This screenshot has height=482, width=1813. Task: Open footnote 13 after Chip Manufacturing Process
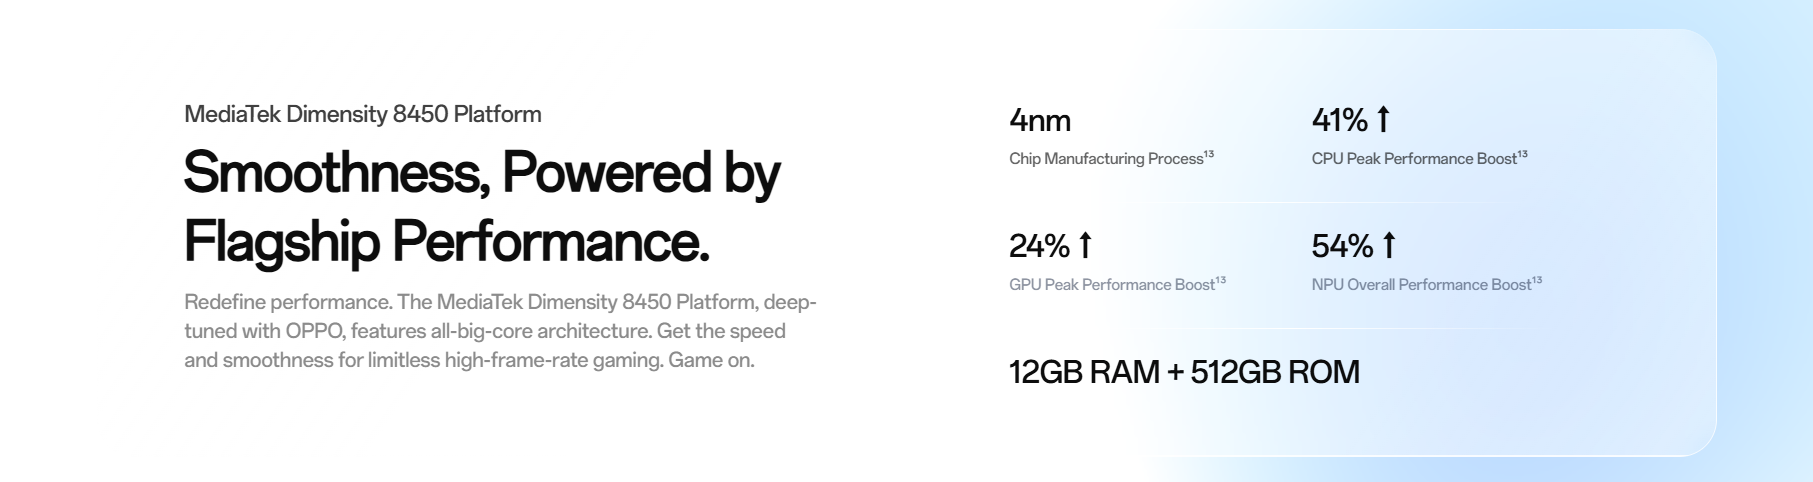tap(1209, 155)
